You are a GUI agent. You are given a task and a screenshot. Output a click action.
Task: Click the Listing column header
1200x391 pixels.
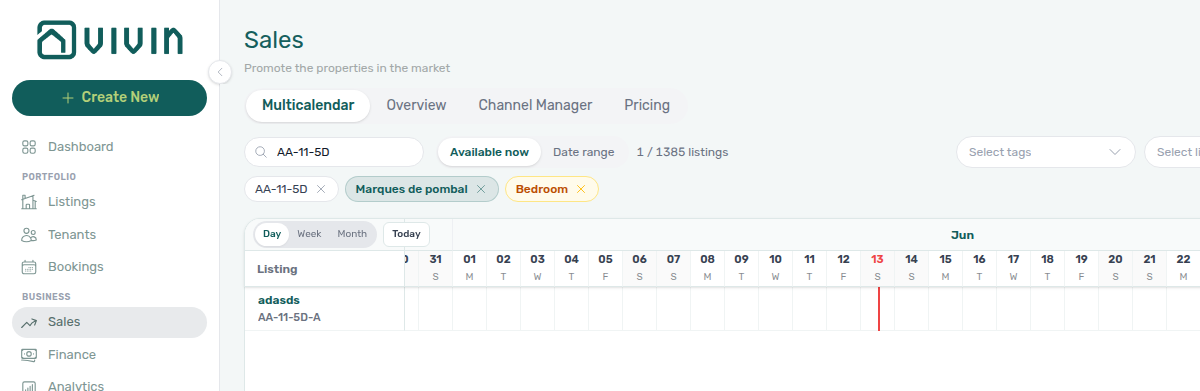coord(277,269)
